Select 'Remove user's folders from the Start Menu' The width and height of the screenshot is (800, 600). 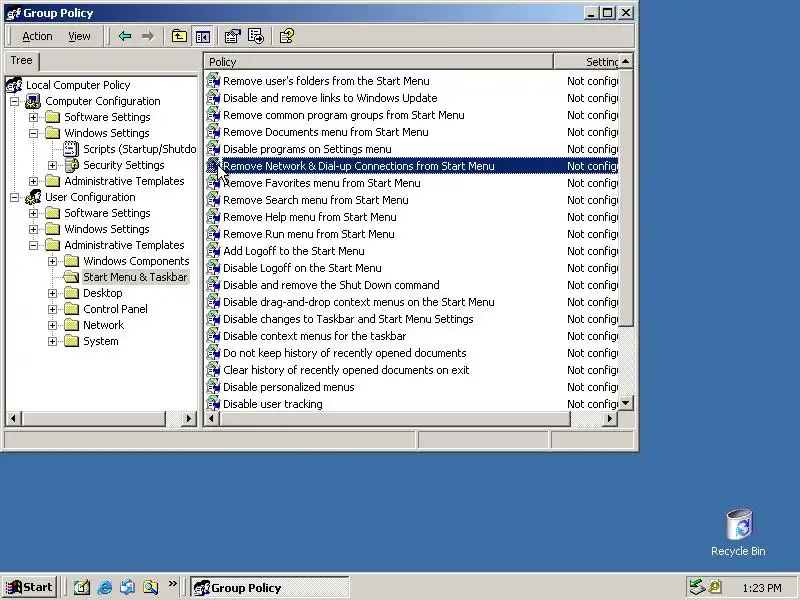[x=326, y=81]
